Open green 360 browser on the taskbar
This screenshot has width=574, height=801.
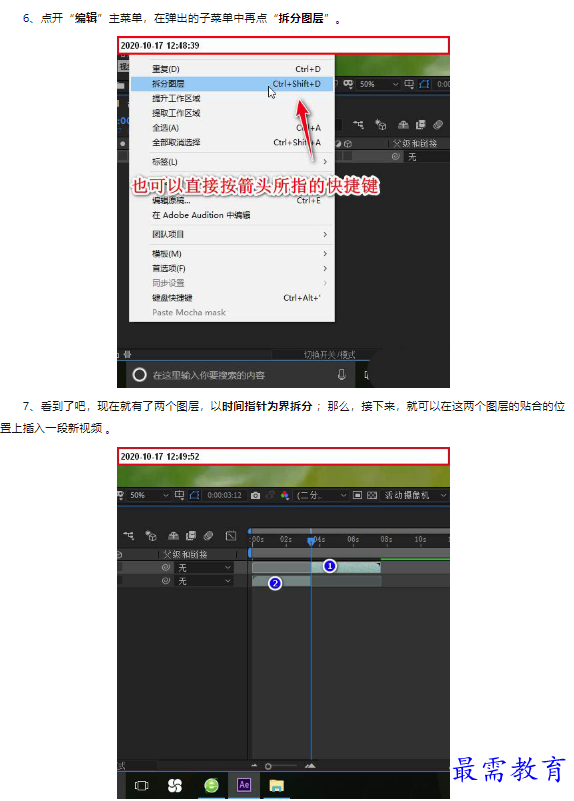click(x=211, y=785)
